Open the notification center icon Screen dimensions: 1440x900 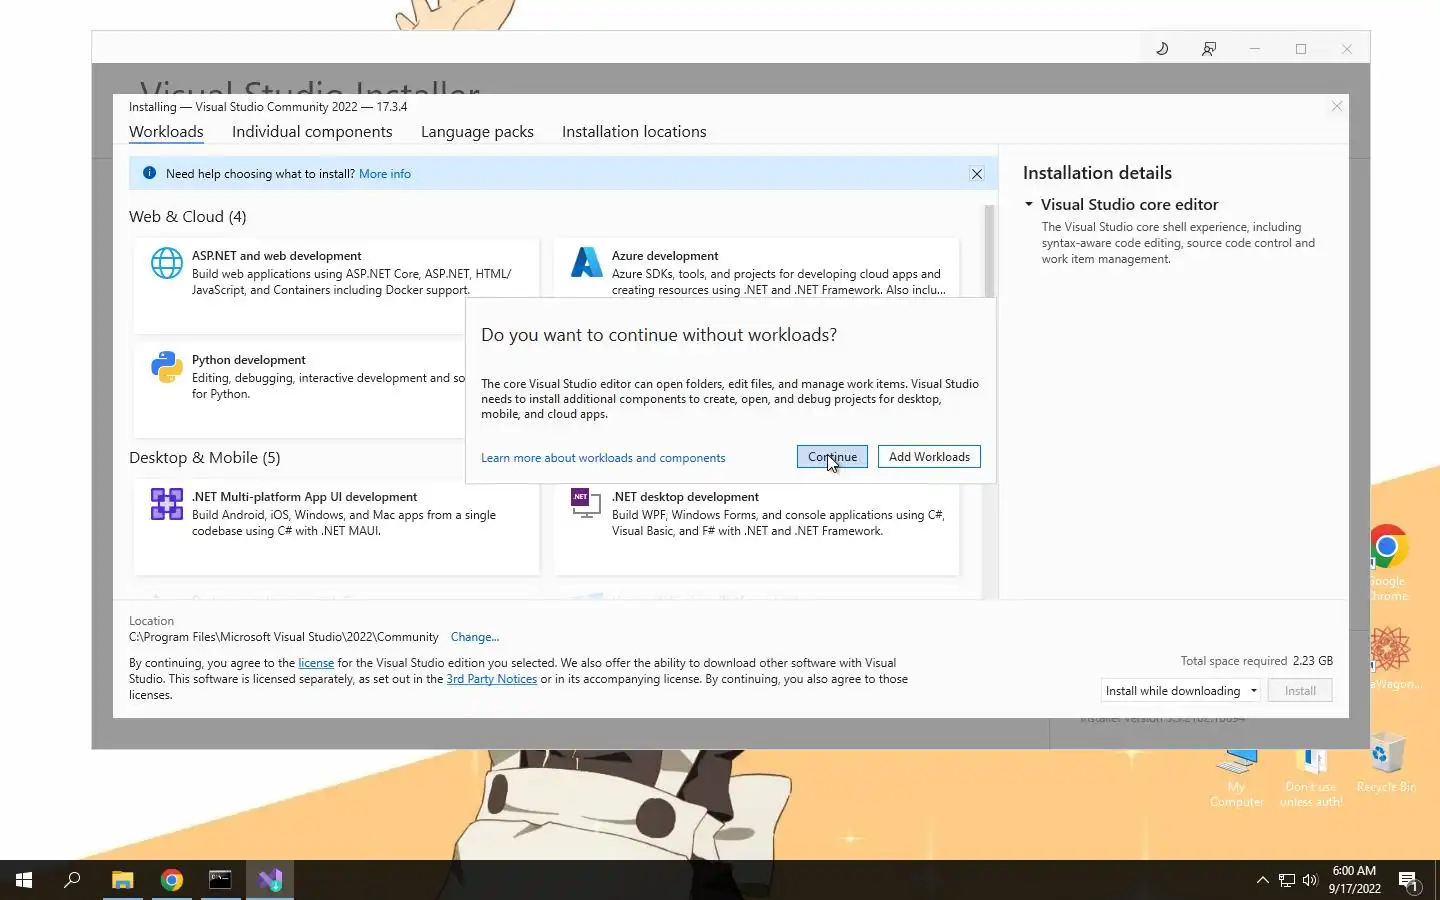(x=1409, y=881)
